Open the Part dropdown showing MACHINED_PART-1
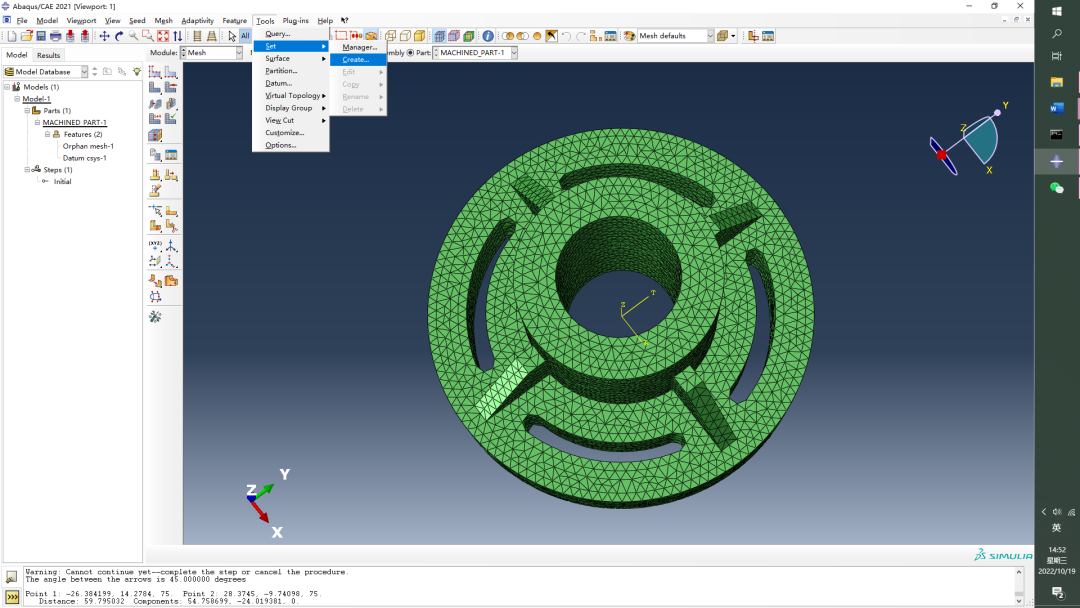This screenshot has width=1080, height=608. point(513,53)
